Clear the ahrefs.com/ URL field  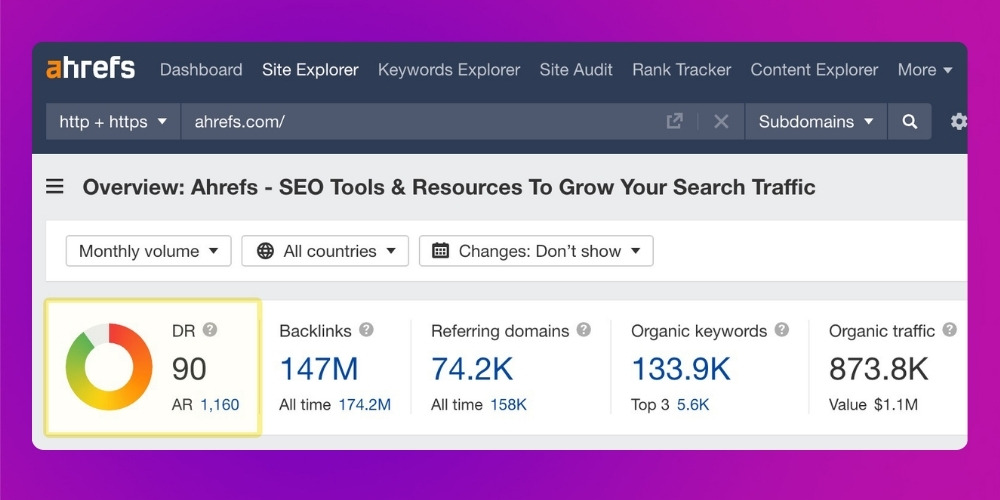point(721,121)
